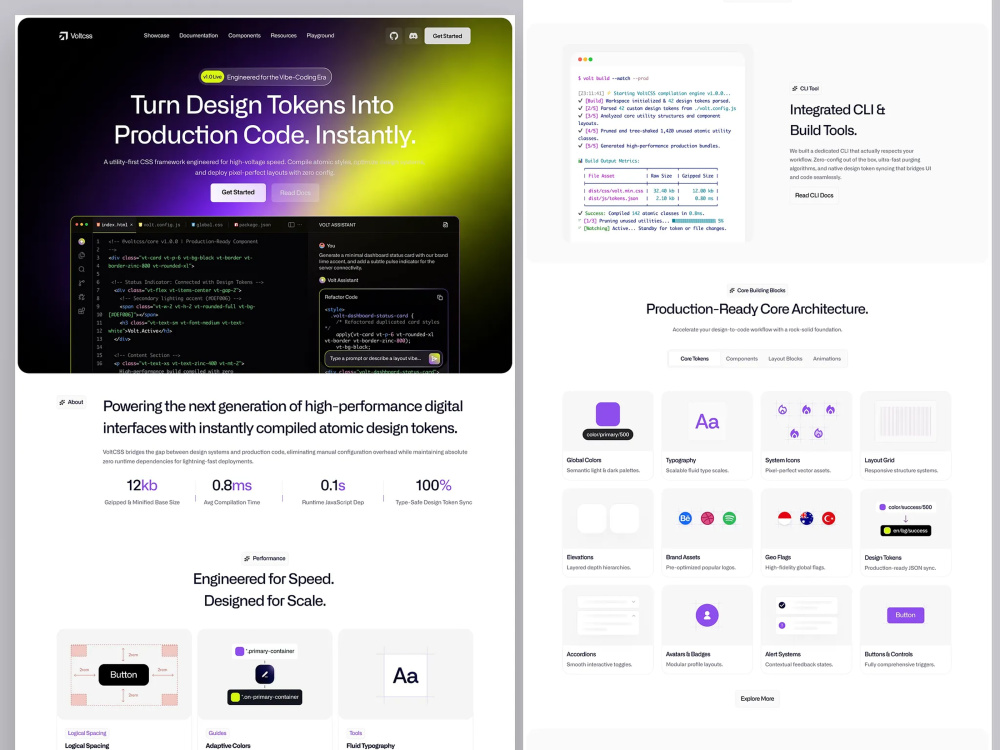Open the Discord icon link in the header
Viewport: 1000px width, 750px height.
coord(413,36)
